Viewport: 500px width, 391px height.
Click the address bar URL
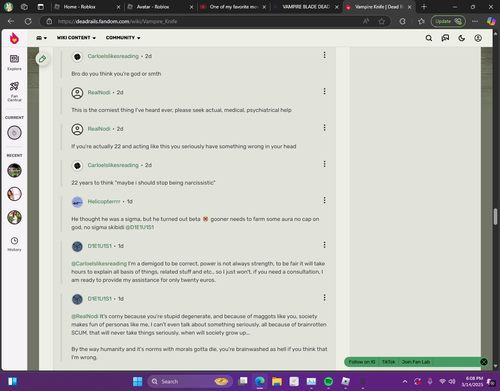(x=117, y=21)
